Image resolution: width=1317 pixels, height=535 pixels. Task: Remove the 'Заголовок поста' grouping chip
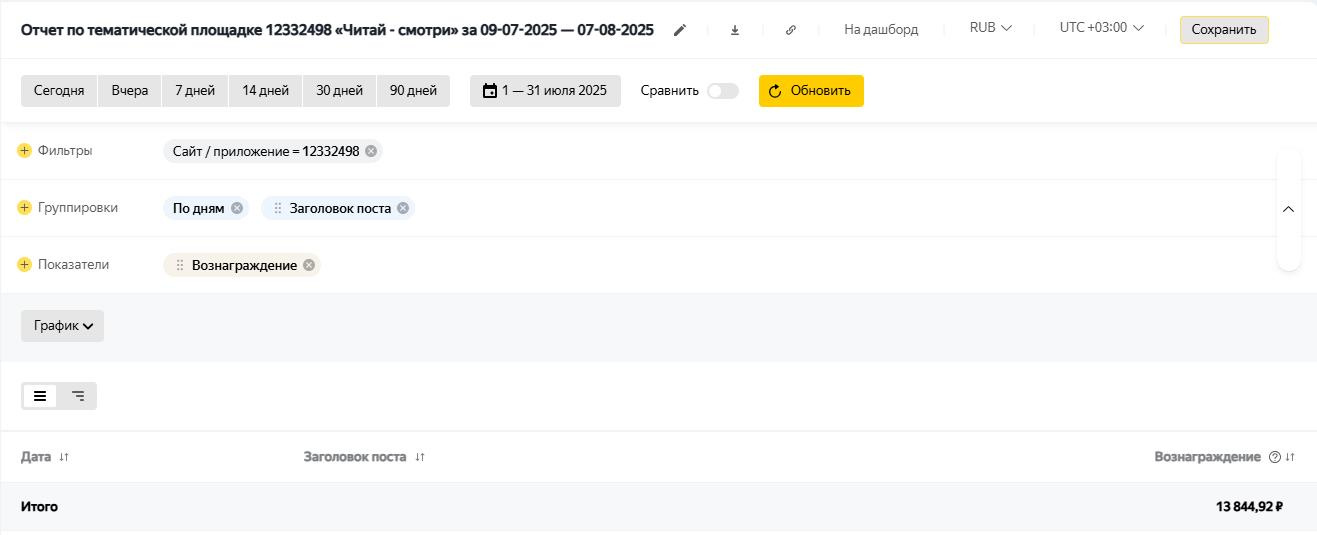[x=403, y=208]
